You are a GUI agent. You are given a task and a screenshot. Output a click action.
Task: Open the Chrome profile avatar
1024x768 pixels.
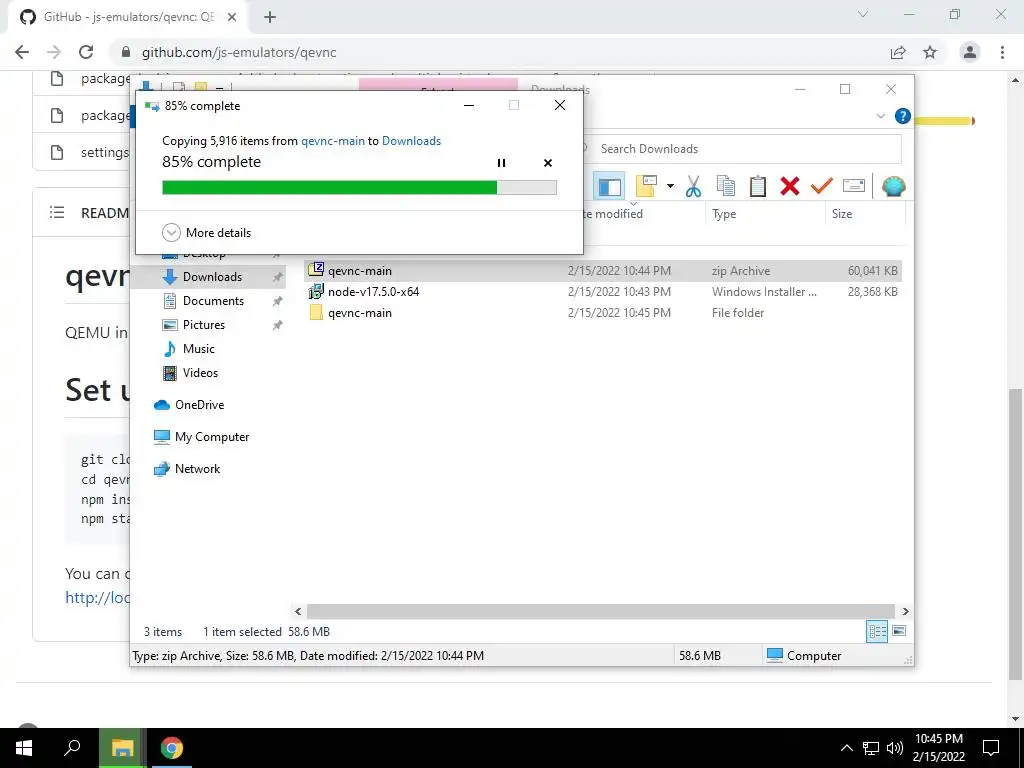tap(970, 52)
